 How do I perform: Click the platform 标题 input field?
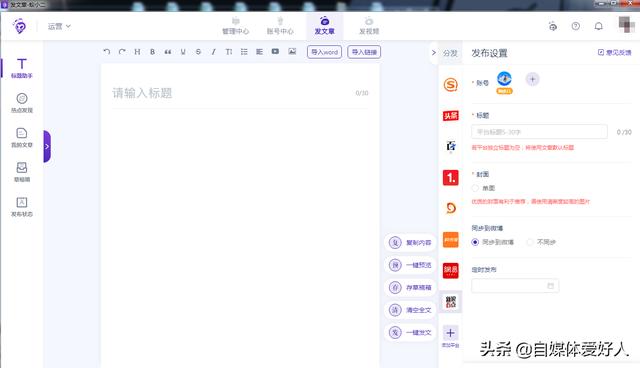coord(539,132)
